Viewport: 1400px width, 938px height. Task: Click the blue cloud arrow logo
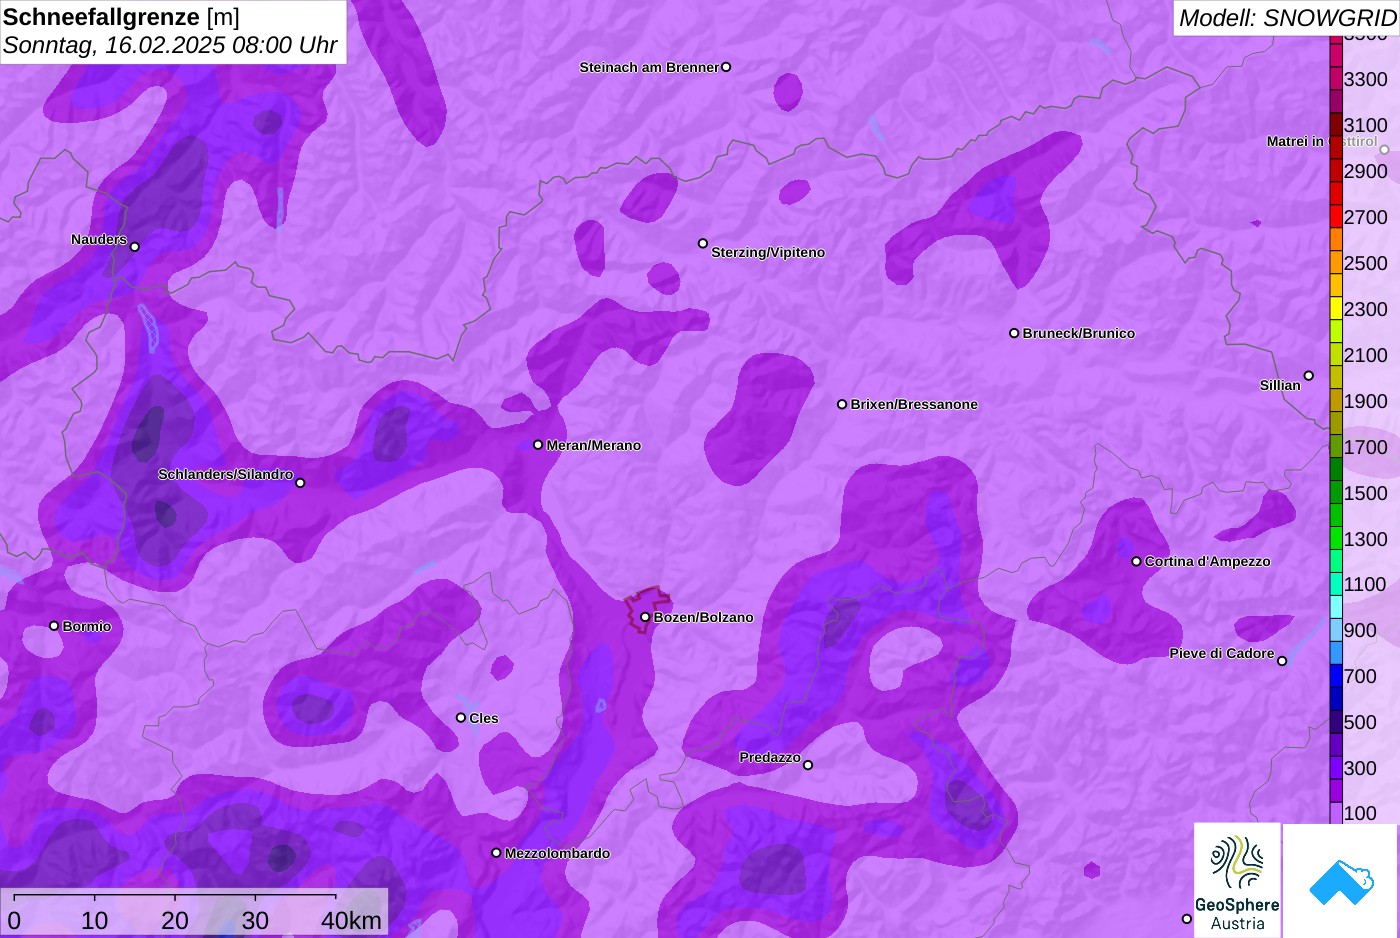pyautogui.click(x=1341, y=881)
